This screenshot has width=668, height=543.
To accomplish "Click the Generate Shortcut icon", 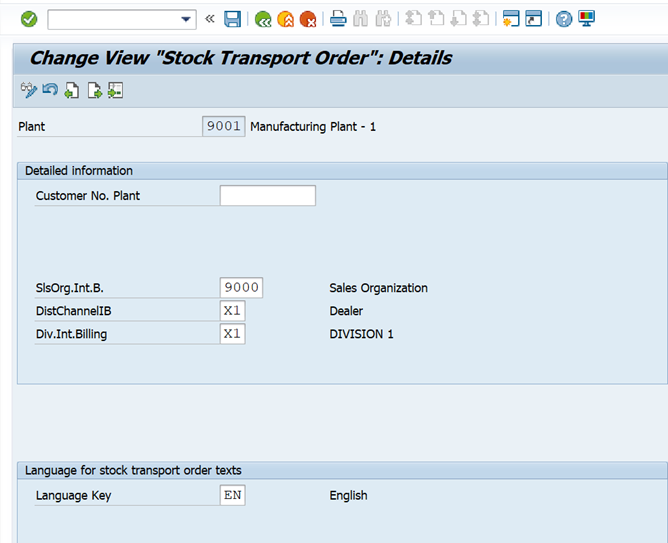I will (533, 19).
